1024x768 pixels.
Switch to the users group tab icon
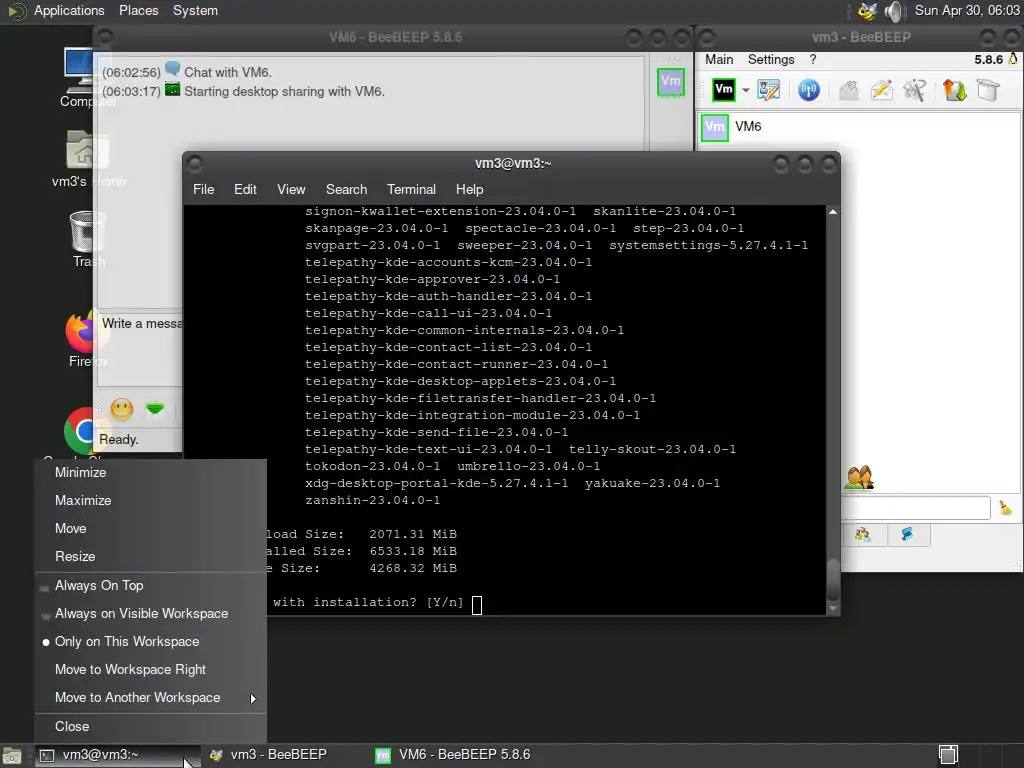click(863, 534)
